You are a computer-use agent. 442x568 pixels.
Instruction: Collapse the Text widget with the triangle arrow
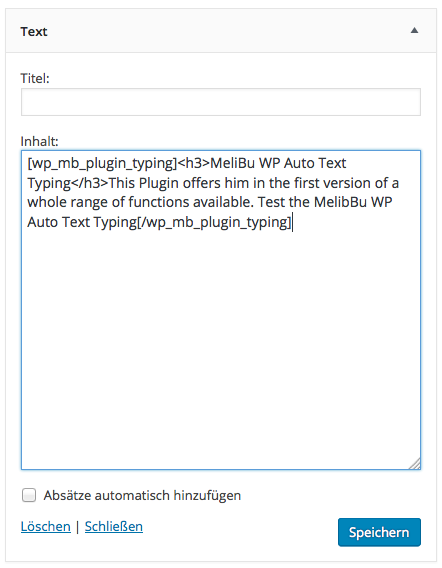(414, 31)
